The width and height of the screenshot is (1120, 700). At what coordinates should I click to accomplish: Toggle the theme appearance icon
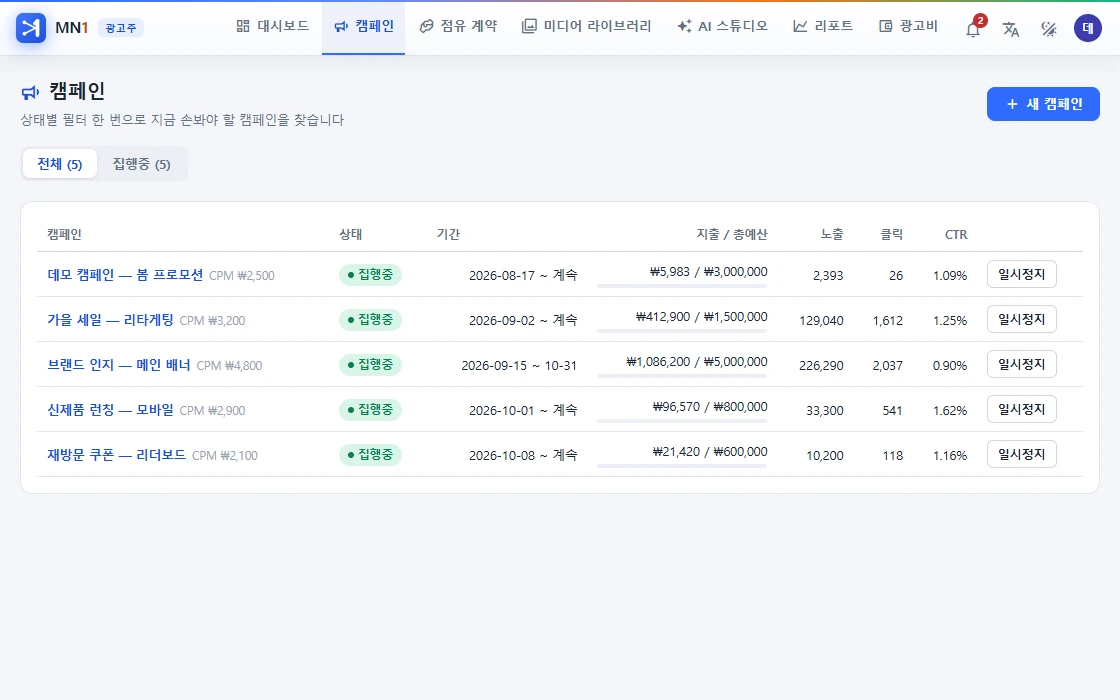point(1049,29)
